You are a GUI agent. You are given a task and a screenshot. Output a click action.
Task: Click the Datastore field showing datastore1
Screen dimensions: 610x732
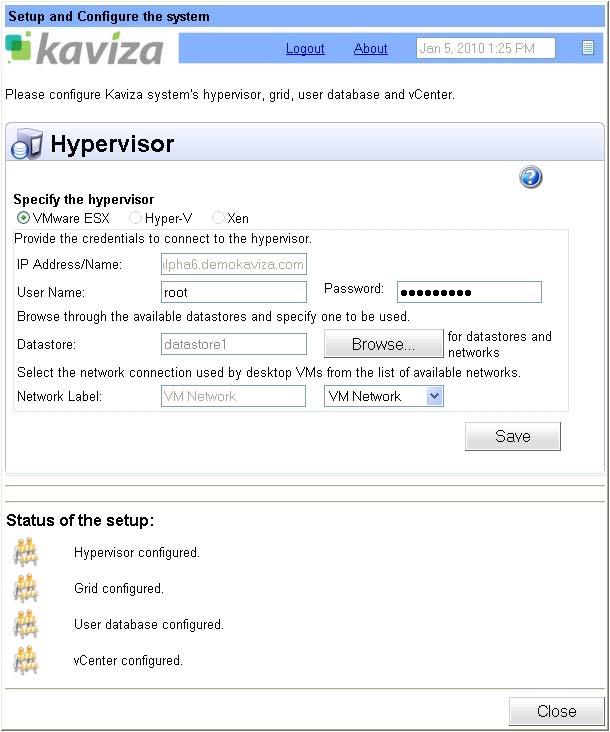pyautogui.click(x=234, y=344)
